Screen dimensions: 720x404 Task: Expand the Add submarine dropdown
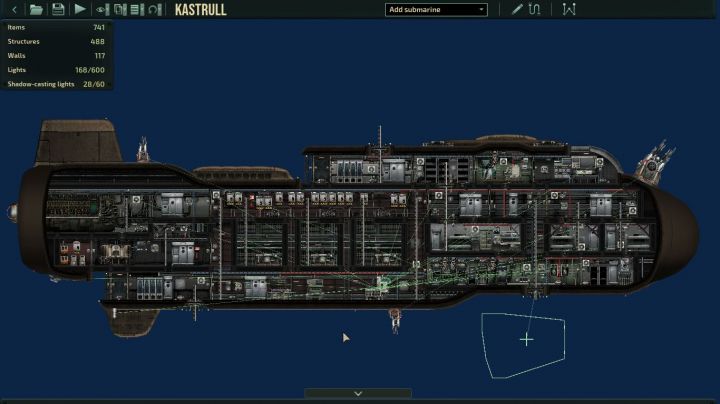coord(436,10)
